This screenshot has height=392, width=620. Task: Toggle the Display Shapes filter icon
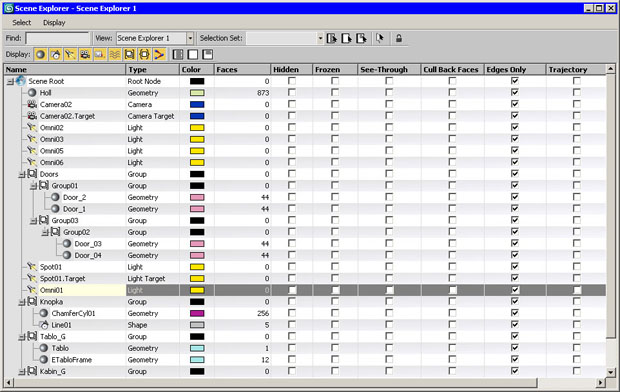55,54
